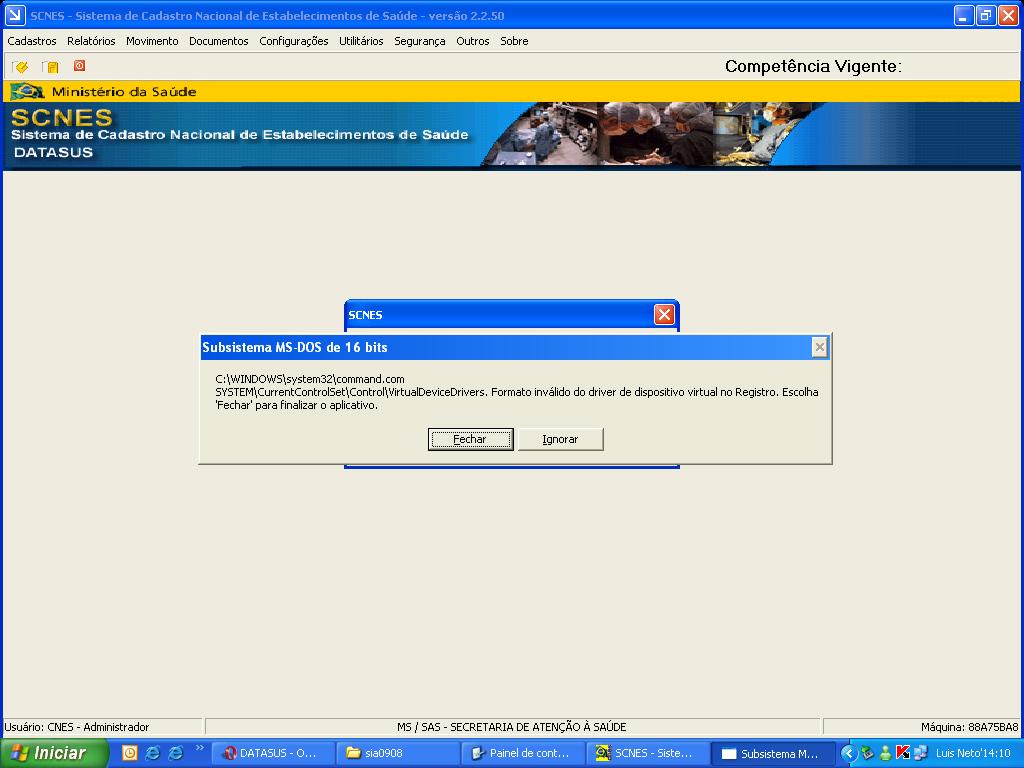This screenshot has width=1024, height=768.
Task: Click the Iniciar start button
Action: (54, 753)
